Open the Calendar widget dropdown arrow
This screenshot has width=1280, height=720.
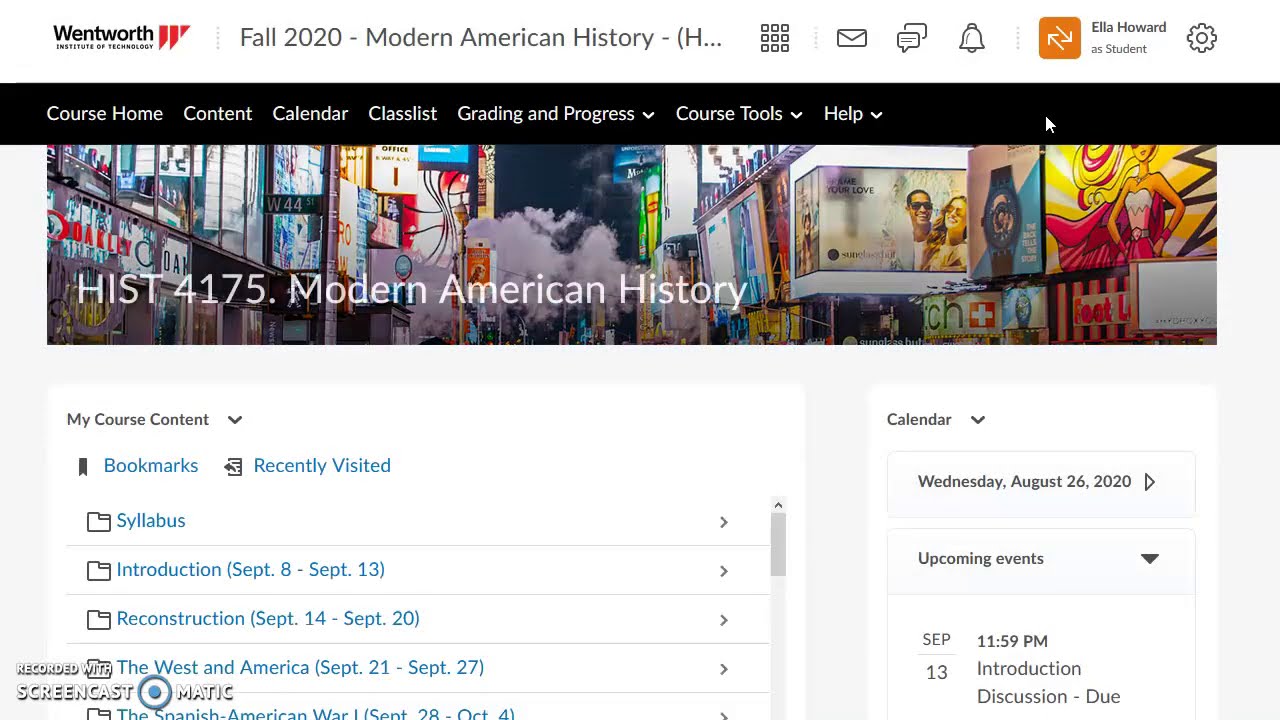coord(978,420)
